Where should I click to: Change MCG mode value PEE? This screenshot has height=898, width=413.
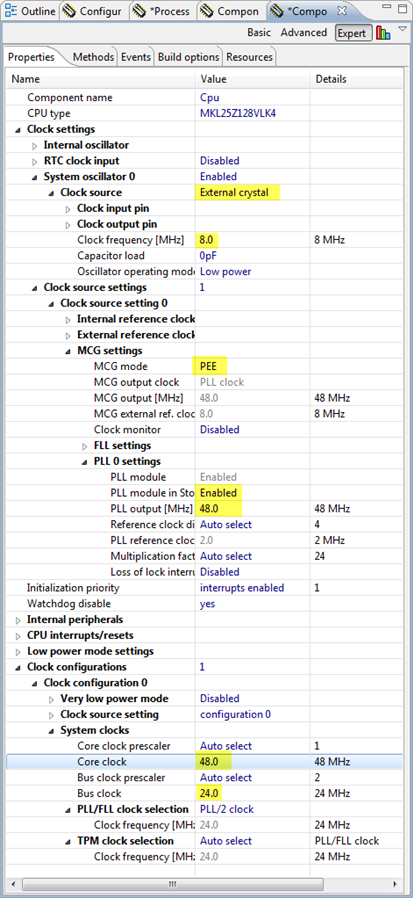208,367
